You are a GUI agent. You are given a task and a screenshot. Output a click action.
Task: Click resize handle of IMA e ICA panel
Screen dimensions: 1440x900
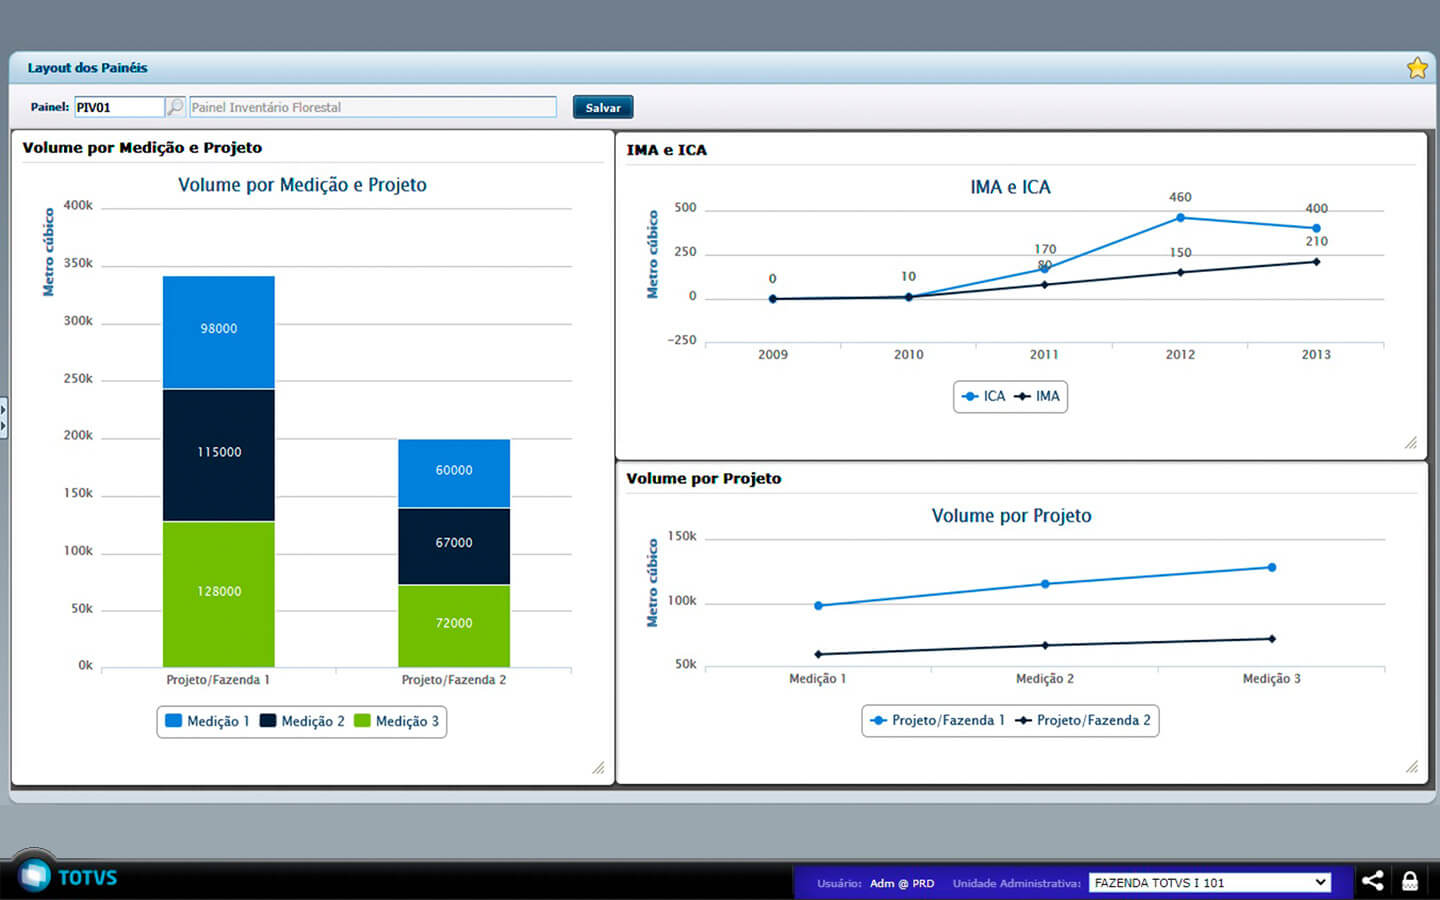click(x=1411, y=443)
